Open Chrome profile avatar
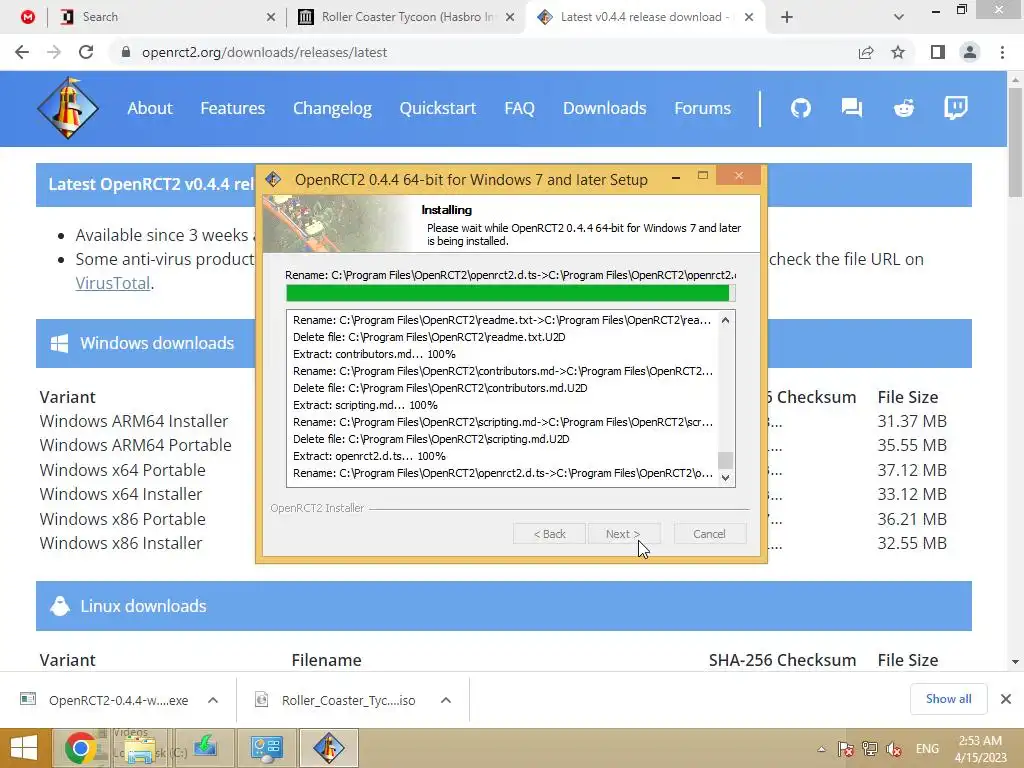The image size is (1024, 768). (x=970, y=52)
